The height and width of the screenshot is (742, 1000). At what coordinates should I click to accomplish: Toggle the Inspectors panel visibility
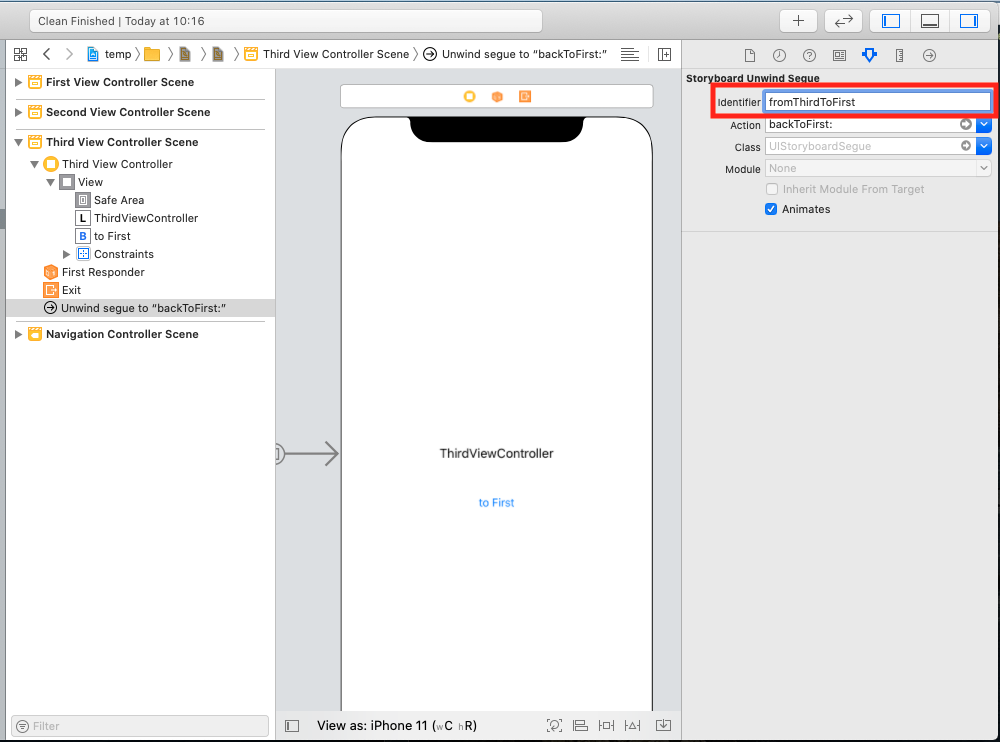(969, 21)
